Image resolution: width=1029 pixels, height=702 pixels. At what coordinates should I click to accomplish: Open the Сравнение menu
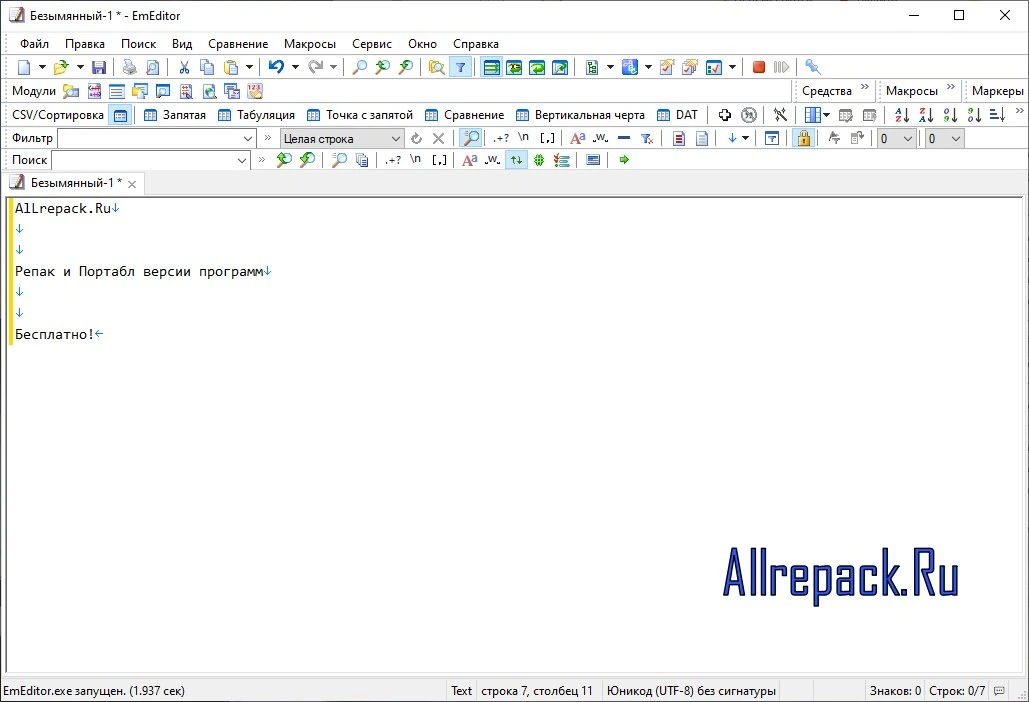tap(238, 44)
